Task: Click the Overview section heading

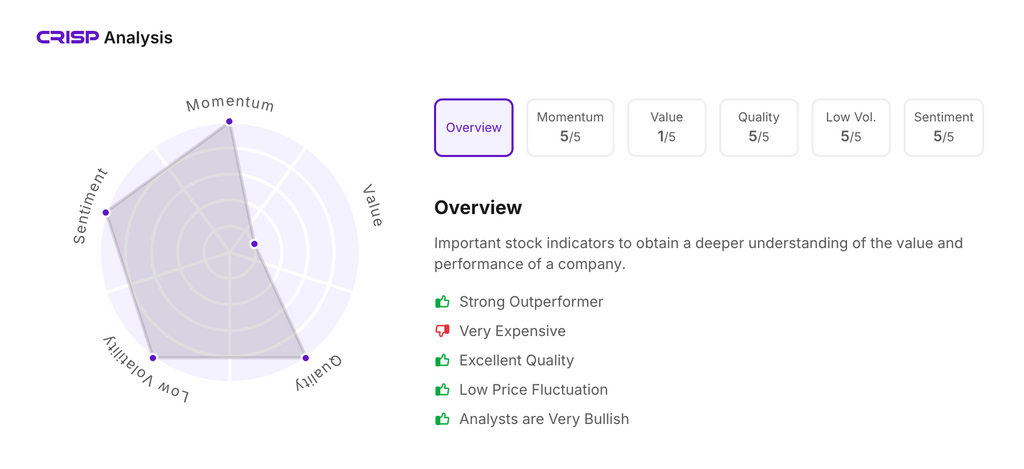Action: click(x=478, y=208)
